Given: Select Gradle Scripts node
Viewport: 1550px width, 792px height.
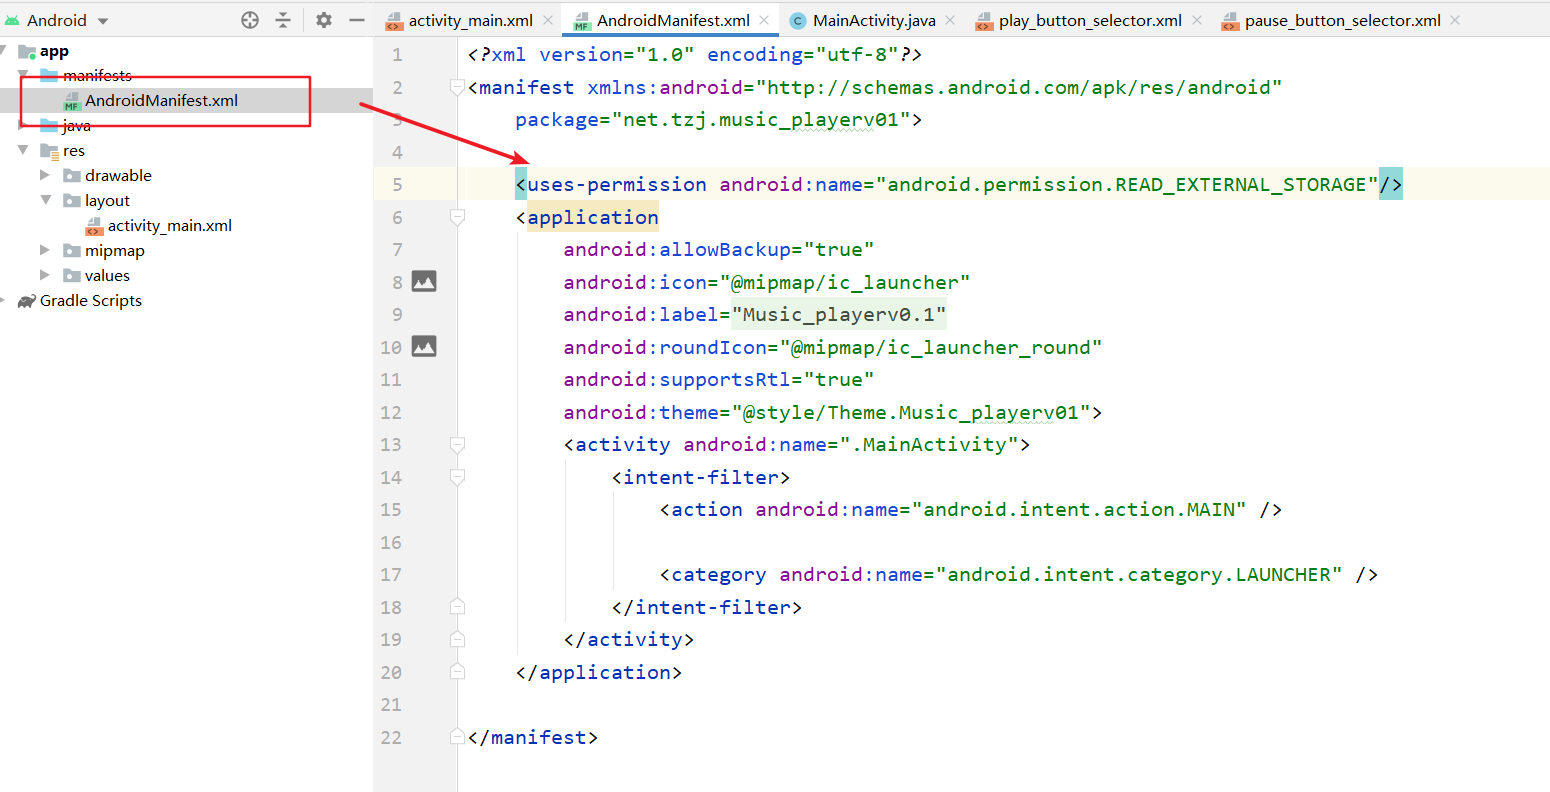Looking at the screenshot, I should pyautogui.click(x=90, y=301).
